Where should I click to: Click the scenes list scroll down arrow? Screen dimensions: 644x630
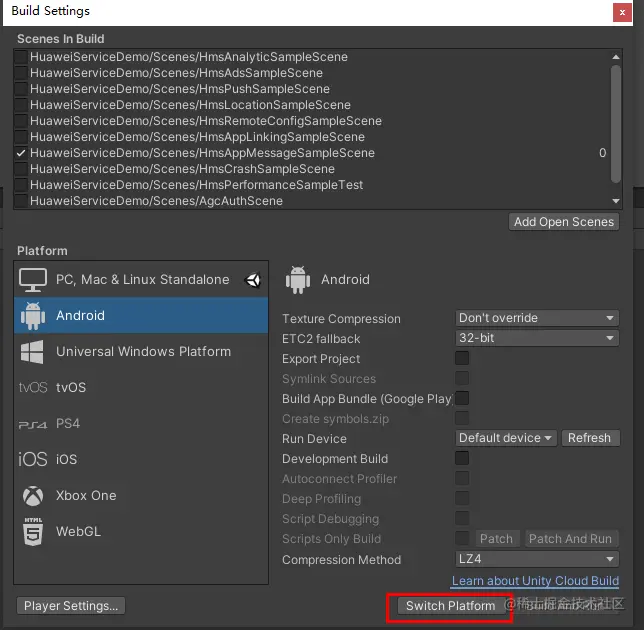(616, 201)
